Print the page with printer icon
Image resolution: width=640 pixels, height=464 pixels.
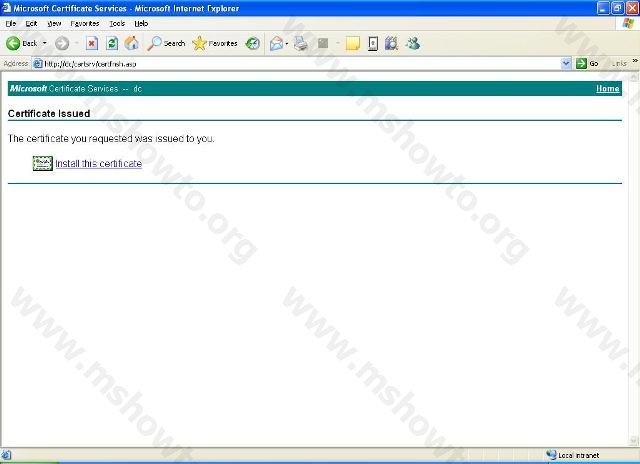[301, 43]
